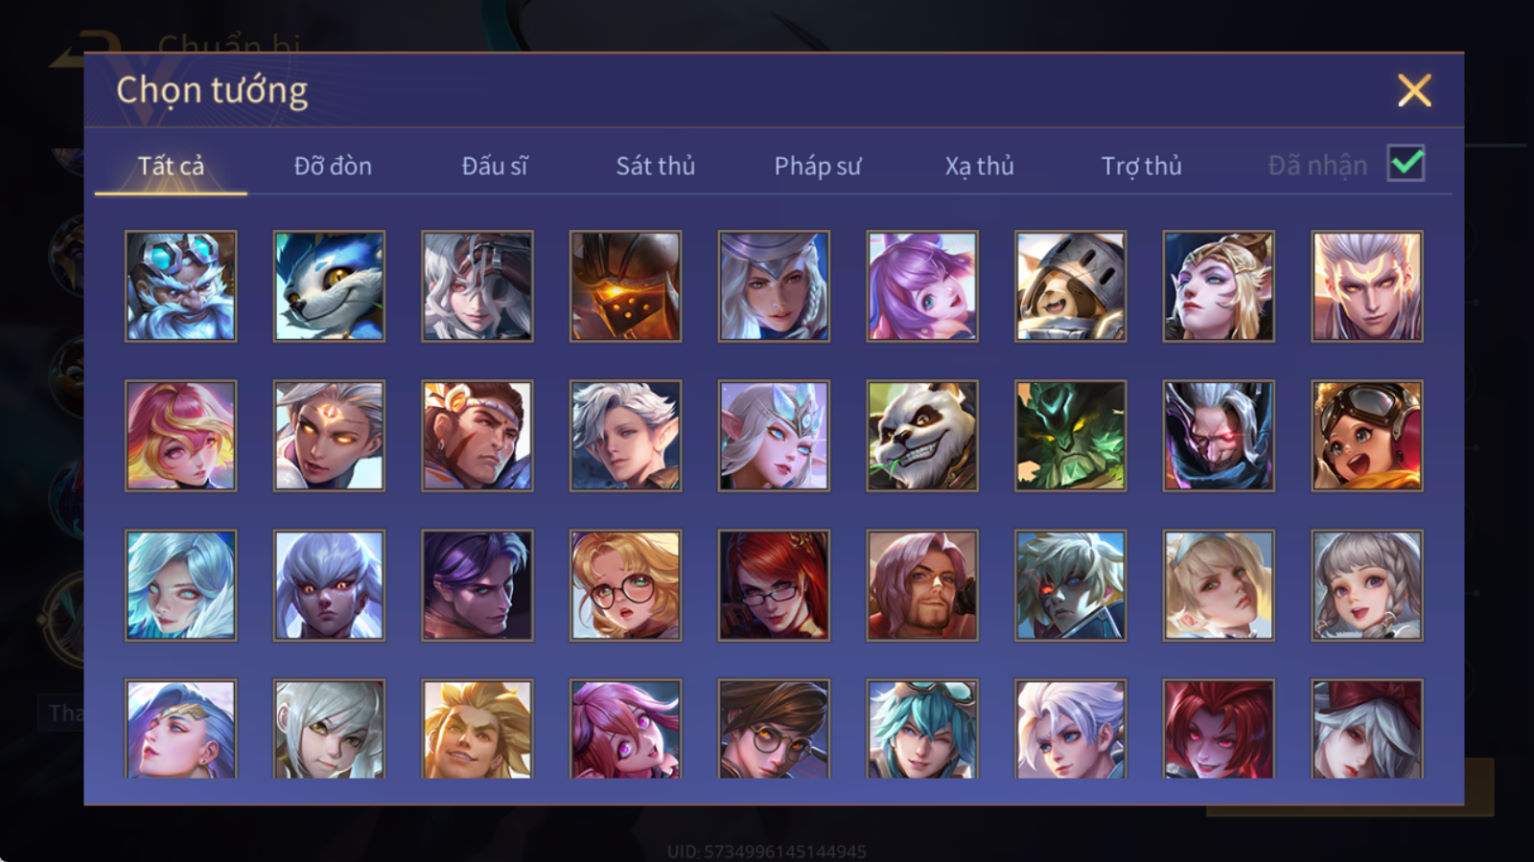Close the Chọn tướng dialog
Screen dimensions: 1534x862
click(1414, 91)
